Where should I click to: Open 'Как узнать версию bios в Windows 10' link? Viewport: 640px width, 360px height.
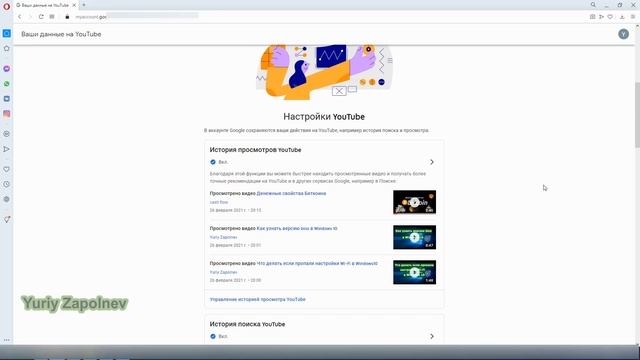297,229
